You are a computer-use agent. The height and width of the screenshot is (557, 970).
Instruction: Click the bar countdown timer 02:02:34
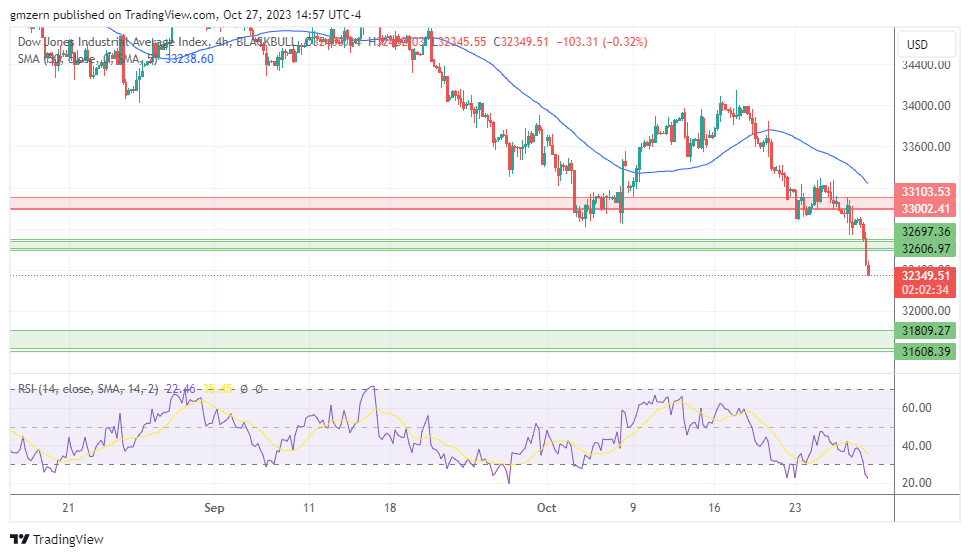click(x=925, y=290)
